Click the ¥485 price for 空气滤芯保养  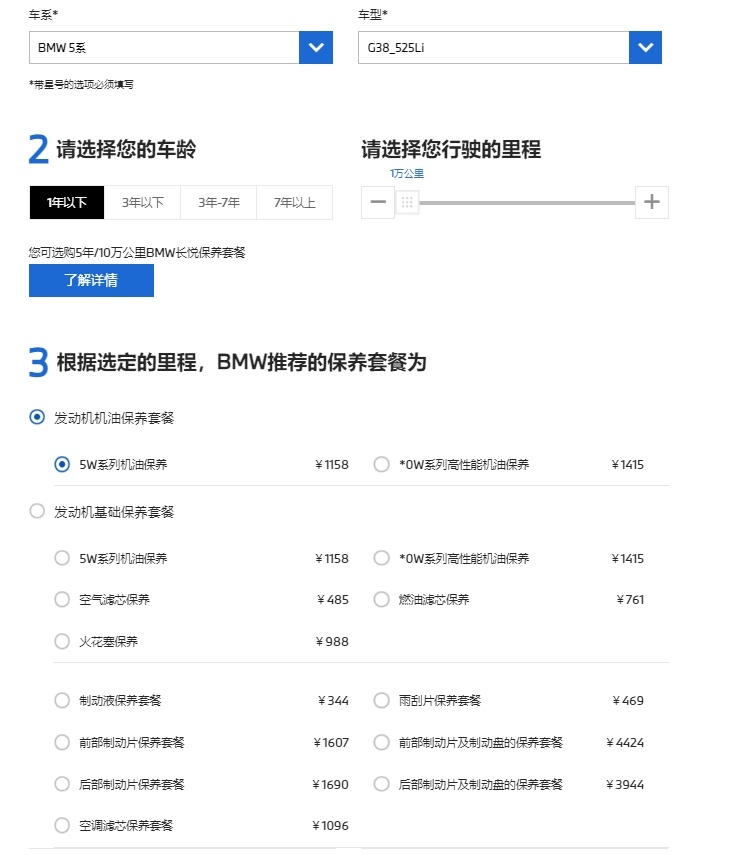[x=333, y=600]
